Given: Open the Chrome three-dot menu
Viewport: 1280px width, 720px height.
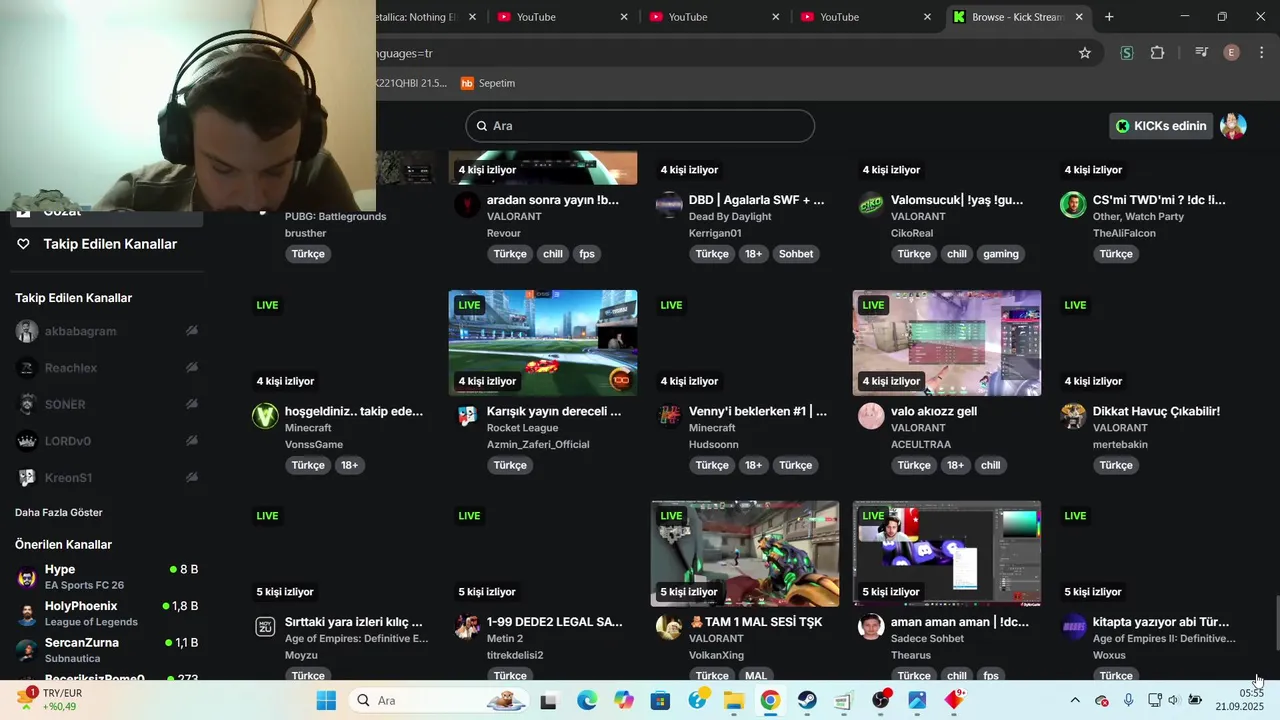Looking at the screenshot, I should pos(1262,53).
